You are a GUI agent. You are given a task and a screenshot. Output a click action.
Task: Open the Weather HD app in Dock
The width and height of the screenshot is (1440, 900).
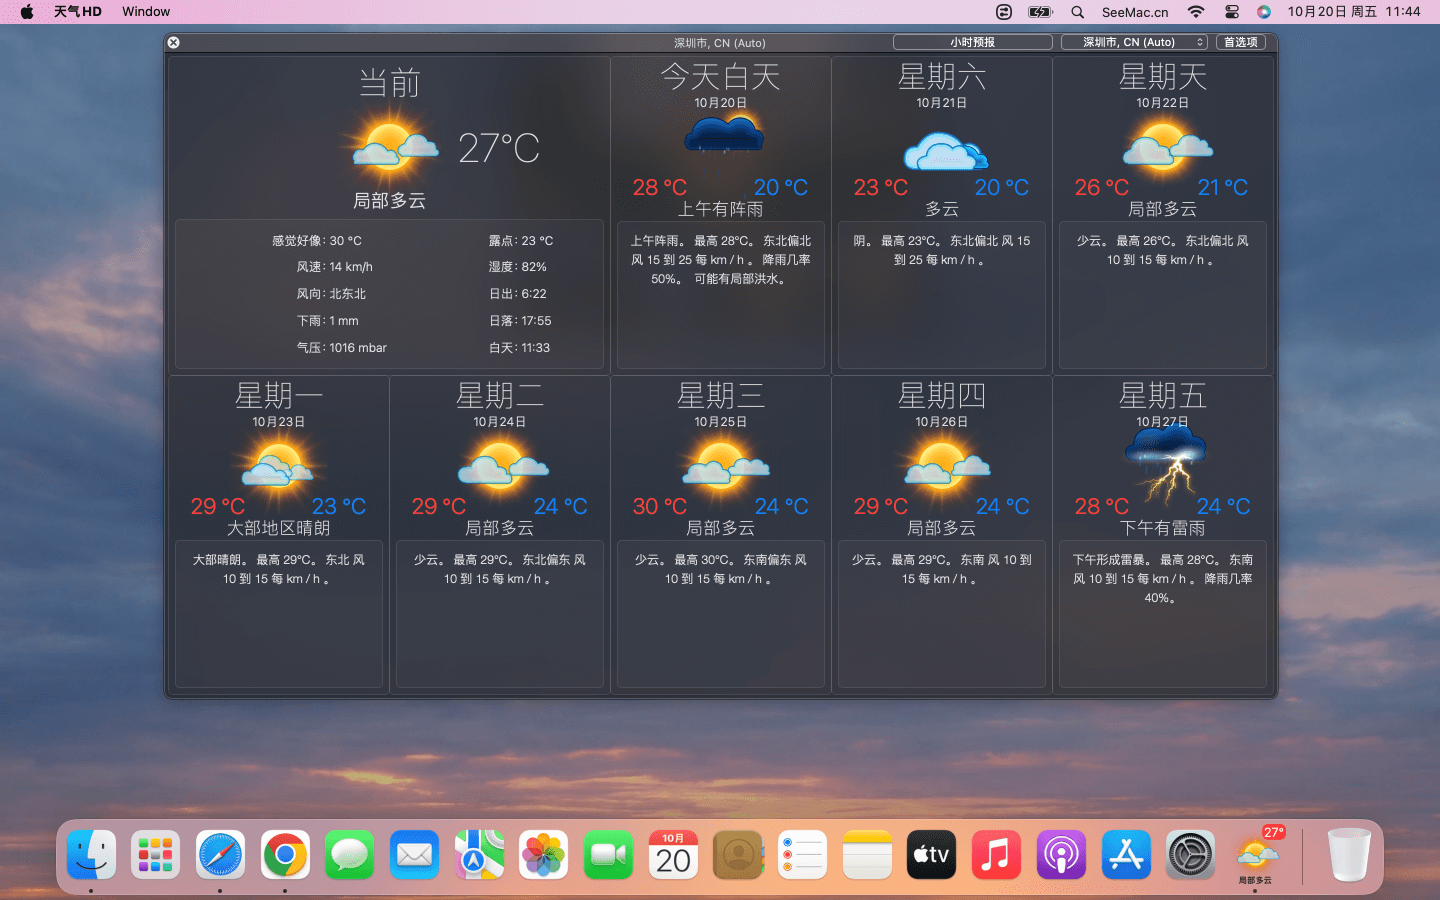[1255, 855]
